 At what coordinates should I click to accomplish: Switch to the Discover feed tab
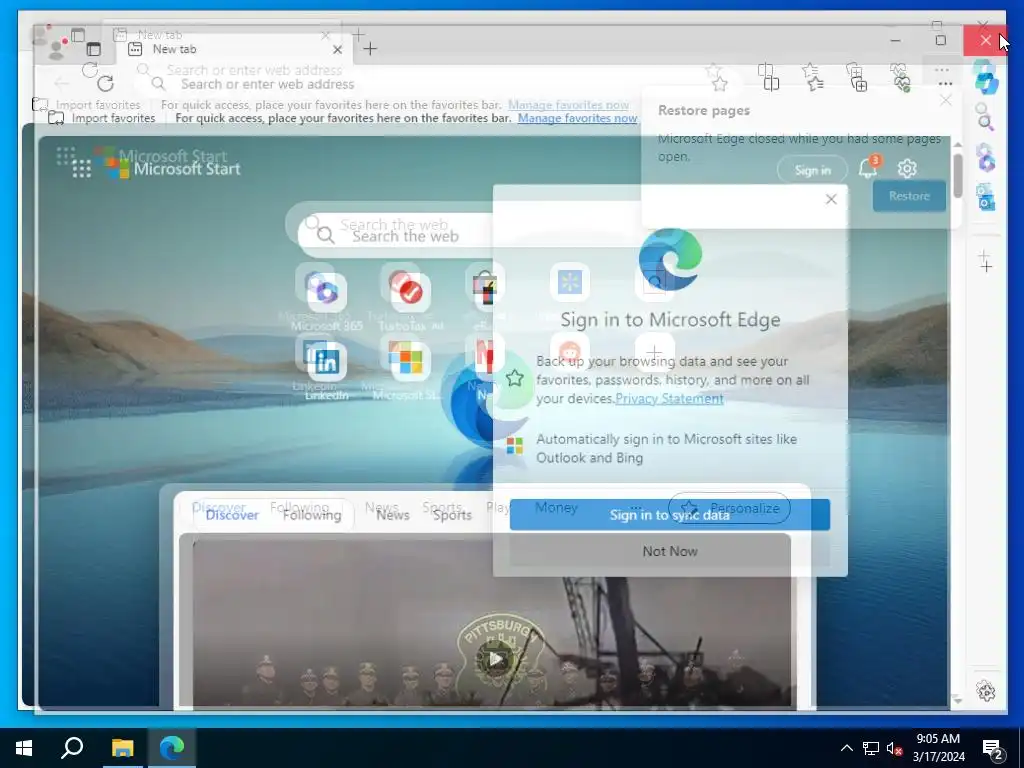point(232,515)
